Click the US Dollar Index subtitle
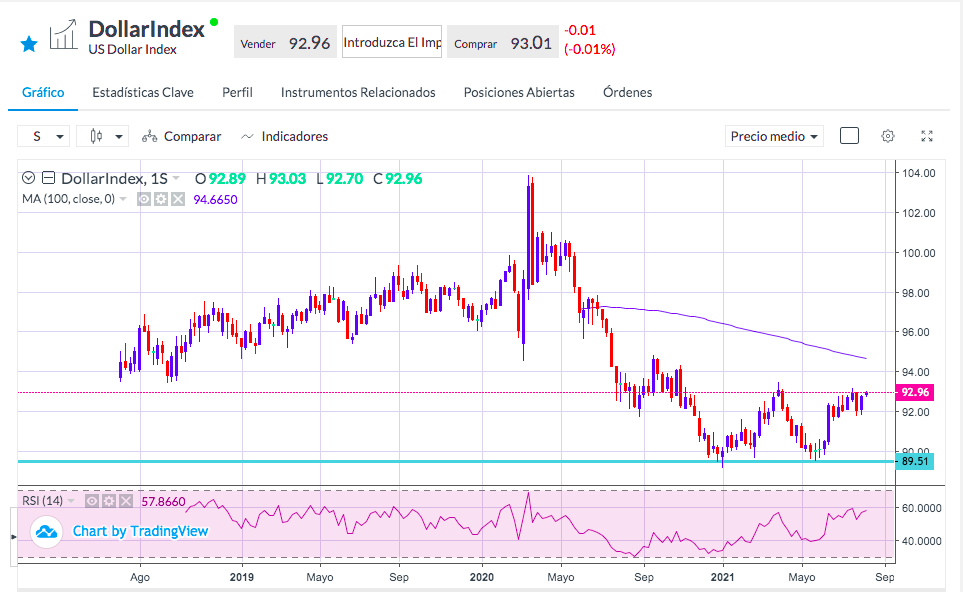Image resolution: width=963 pixels, height=592 pixels. tap(133, 50)
